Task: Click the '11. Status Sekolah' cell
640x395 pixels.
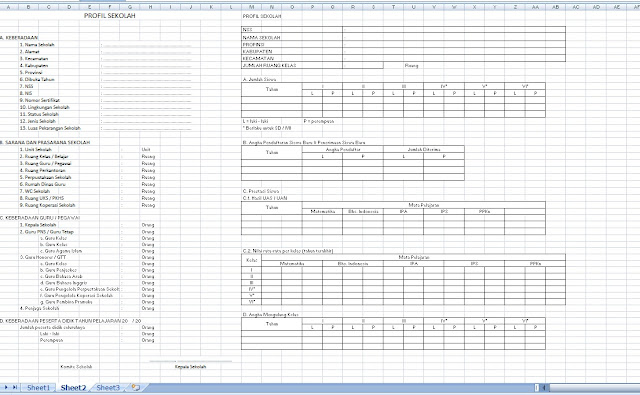Action: click(x=39, y=114)
